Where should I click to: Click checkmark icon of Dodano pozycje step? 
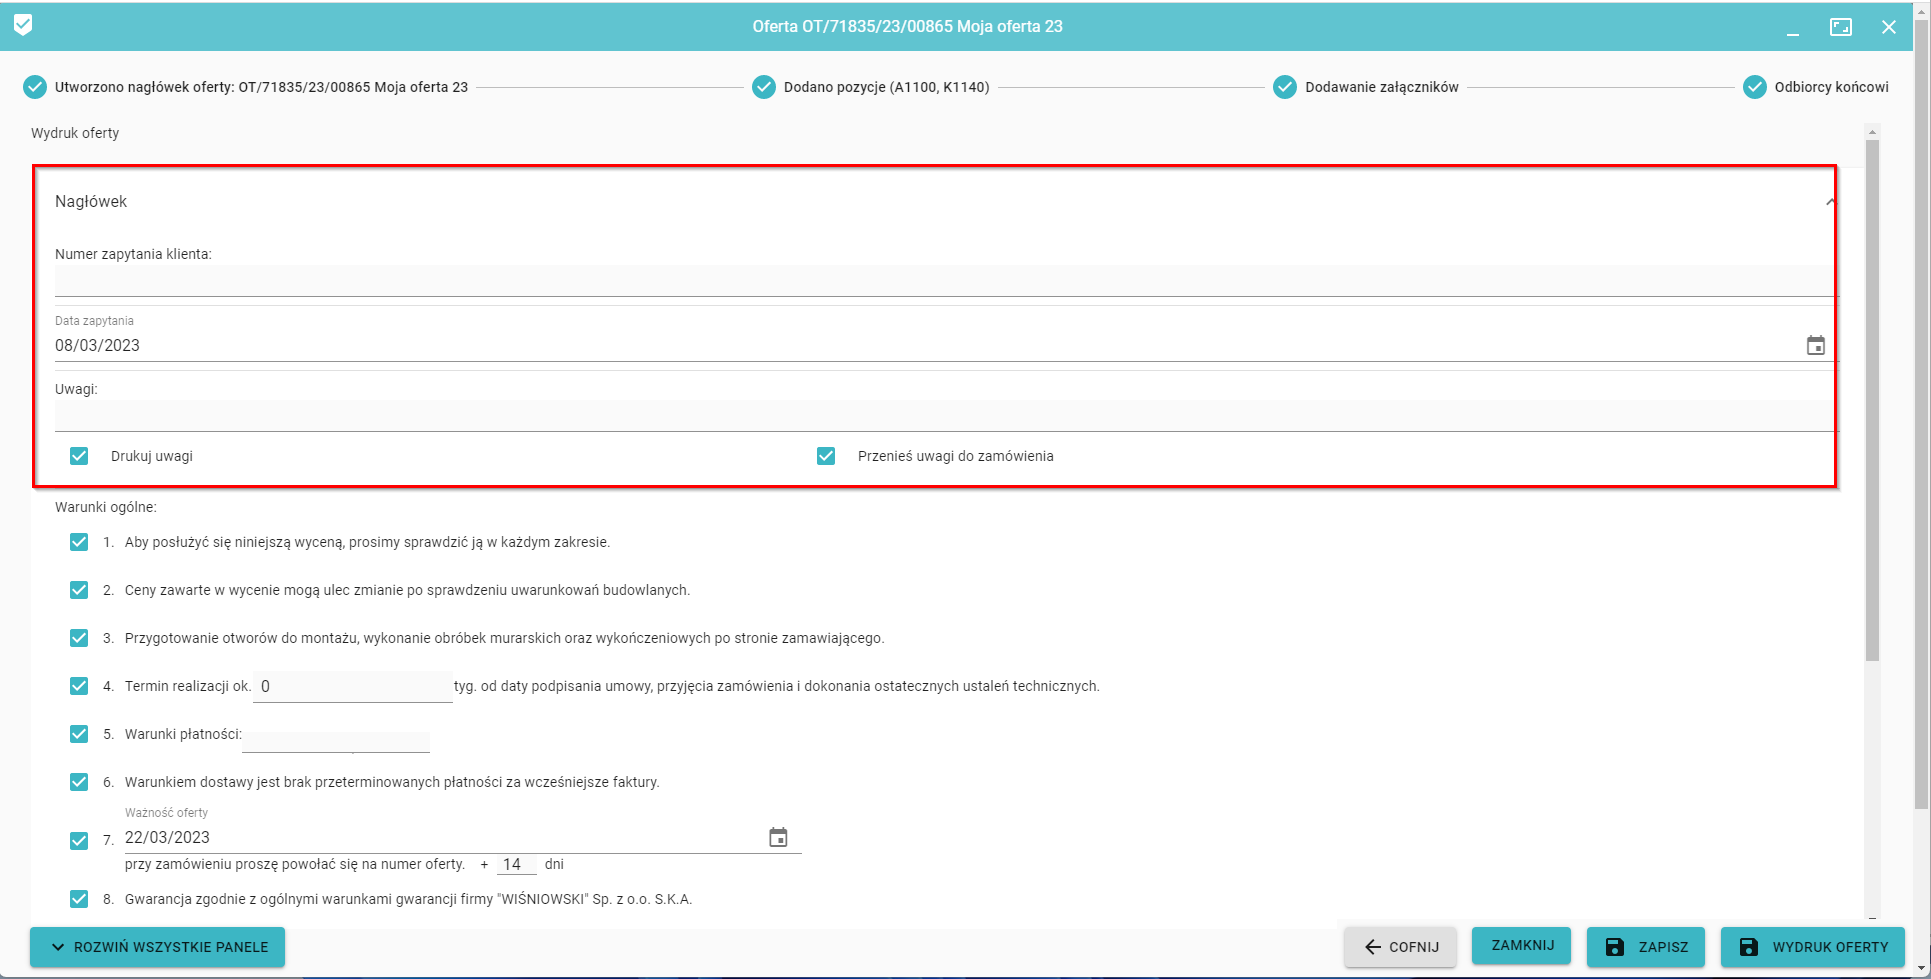(x=764, y=87)
